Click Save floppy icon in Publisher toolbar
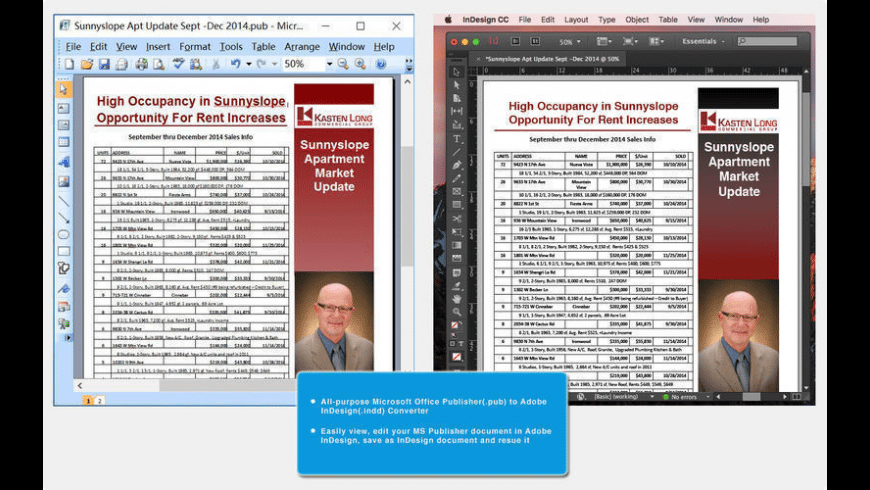The image size is (870, 490). point(104,64)
